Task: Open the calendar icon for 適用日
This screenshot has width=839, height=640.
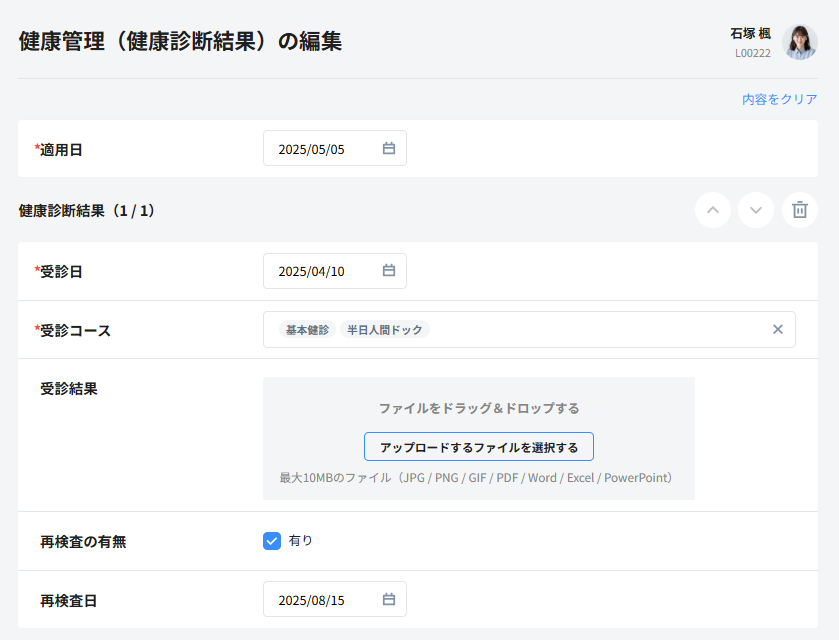Action: (x=389, y=149)
